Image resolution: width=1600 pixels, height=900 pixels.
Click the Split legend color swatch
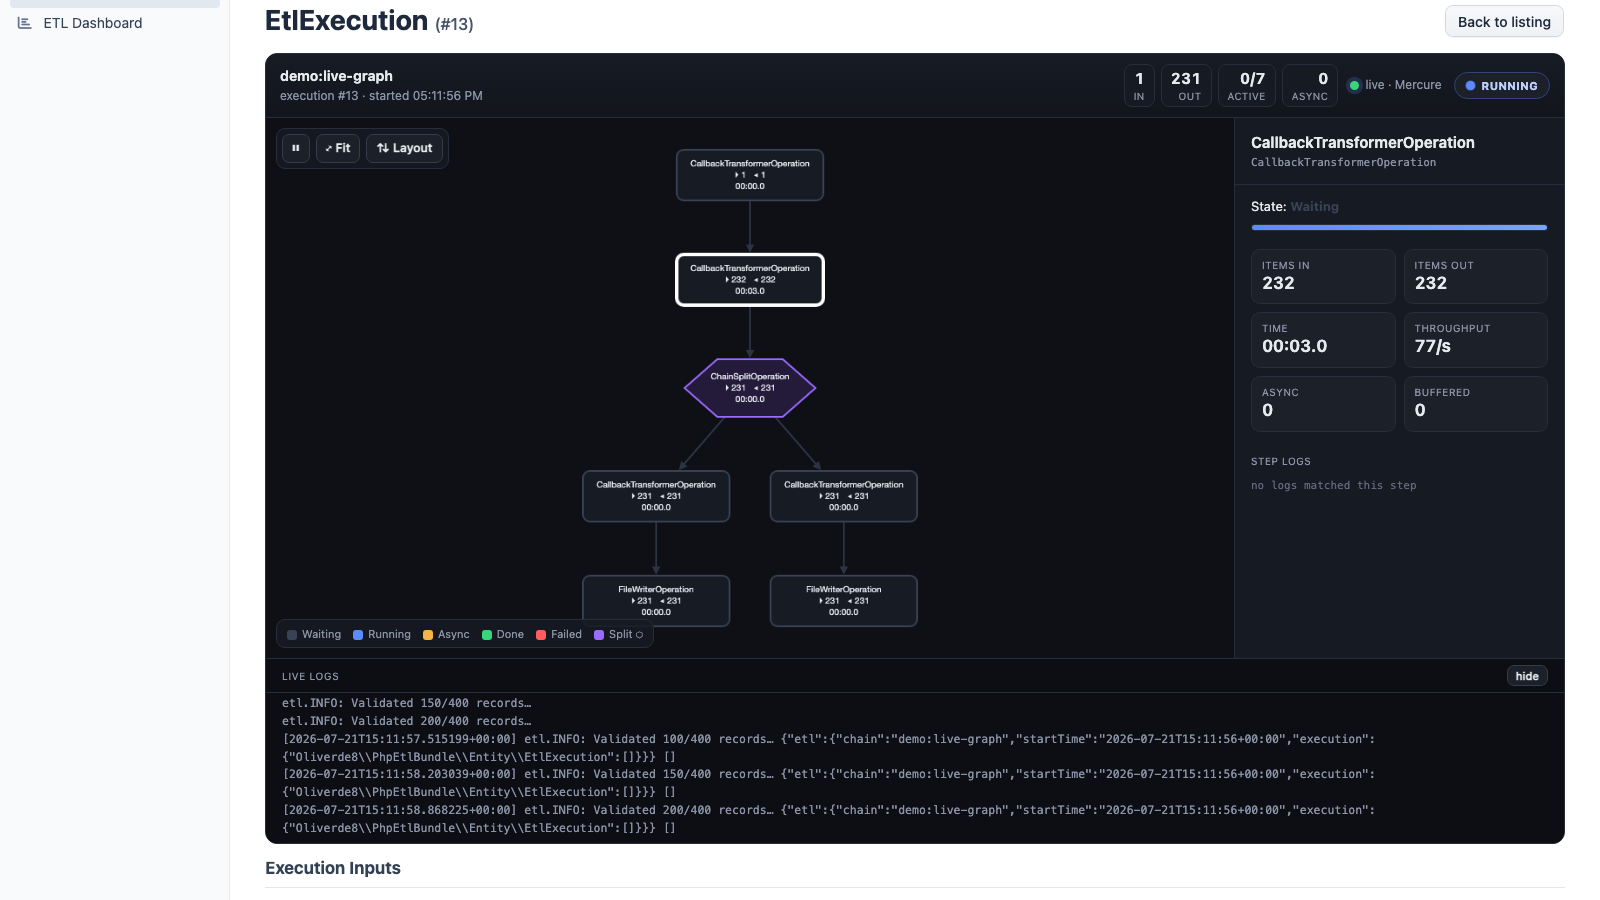pyautogui.click(x=599, y=635)
